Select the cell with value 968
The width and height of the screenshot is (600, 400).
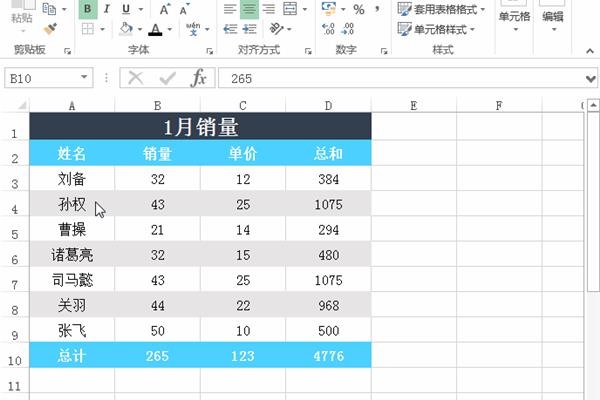pyautogui.click(x=328, y=305)
